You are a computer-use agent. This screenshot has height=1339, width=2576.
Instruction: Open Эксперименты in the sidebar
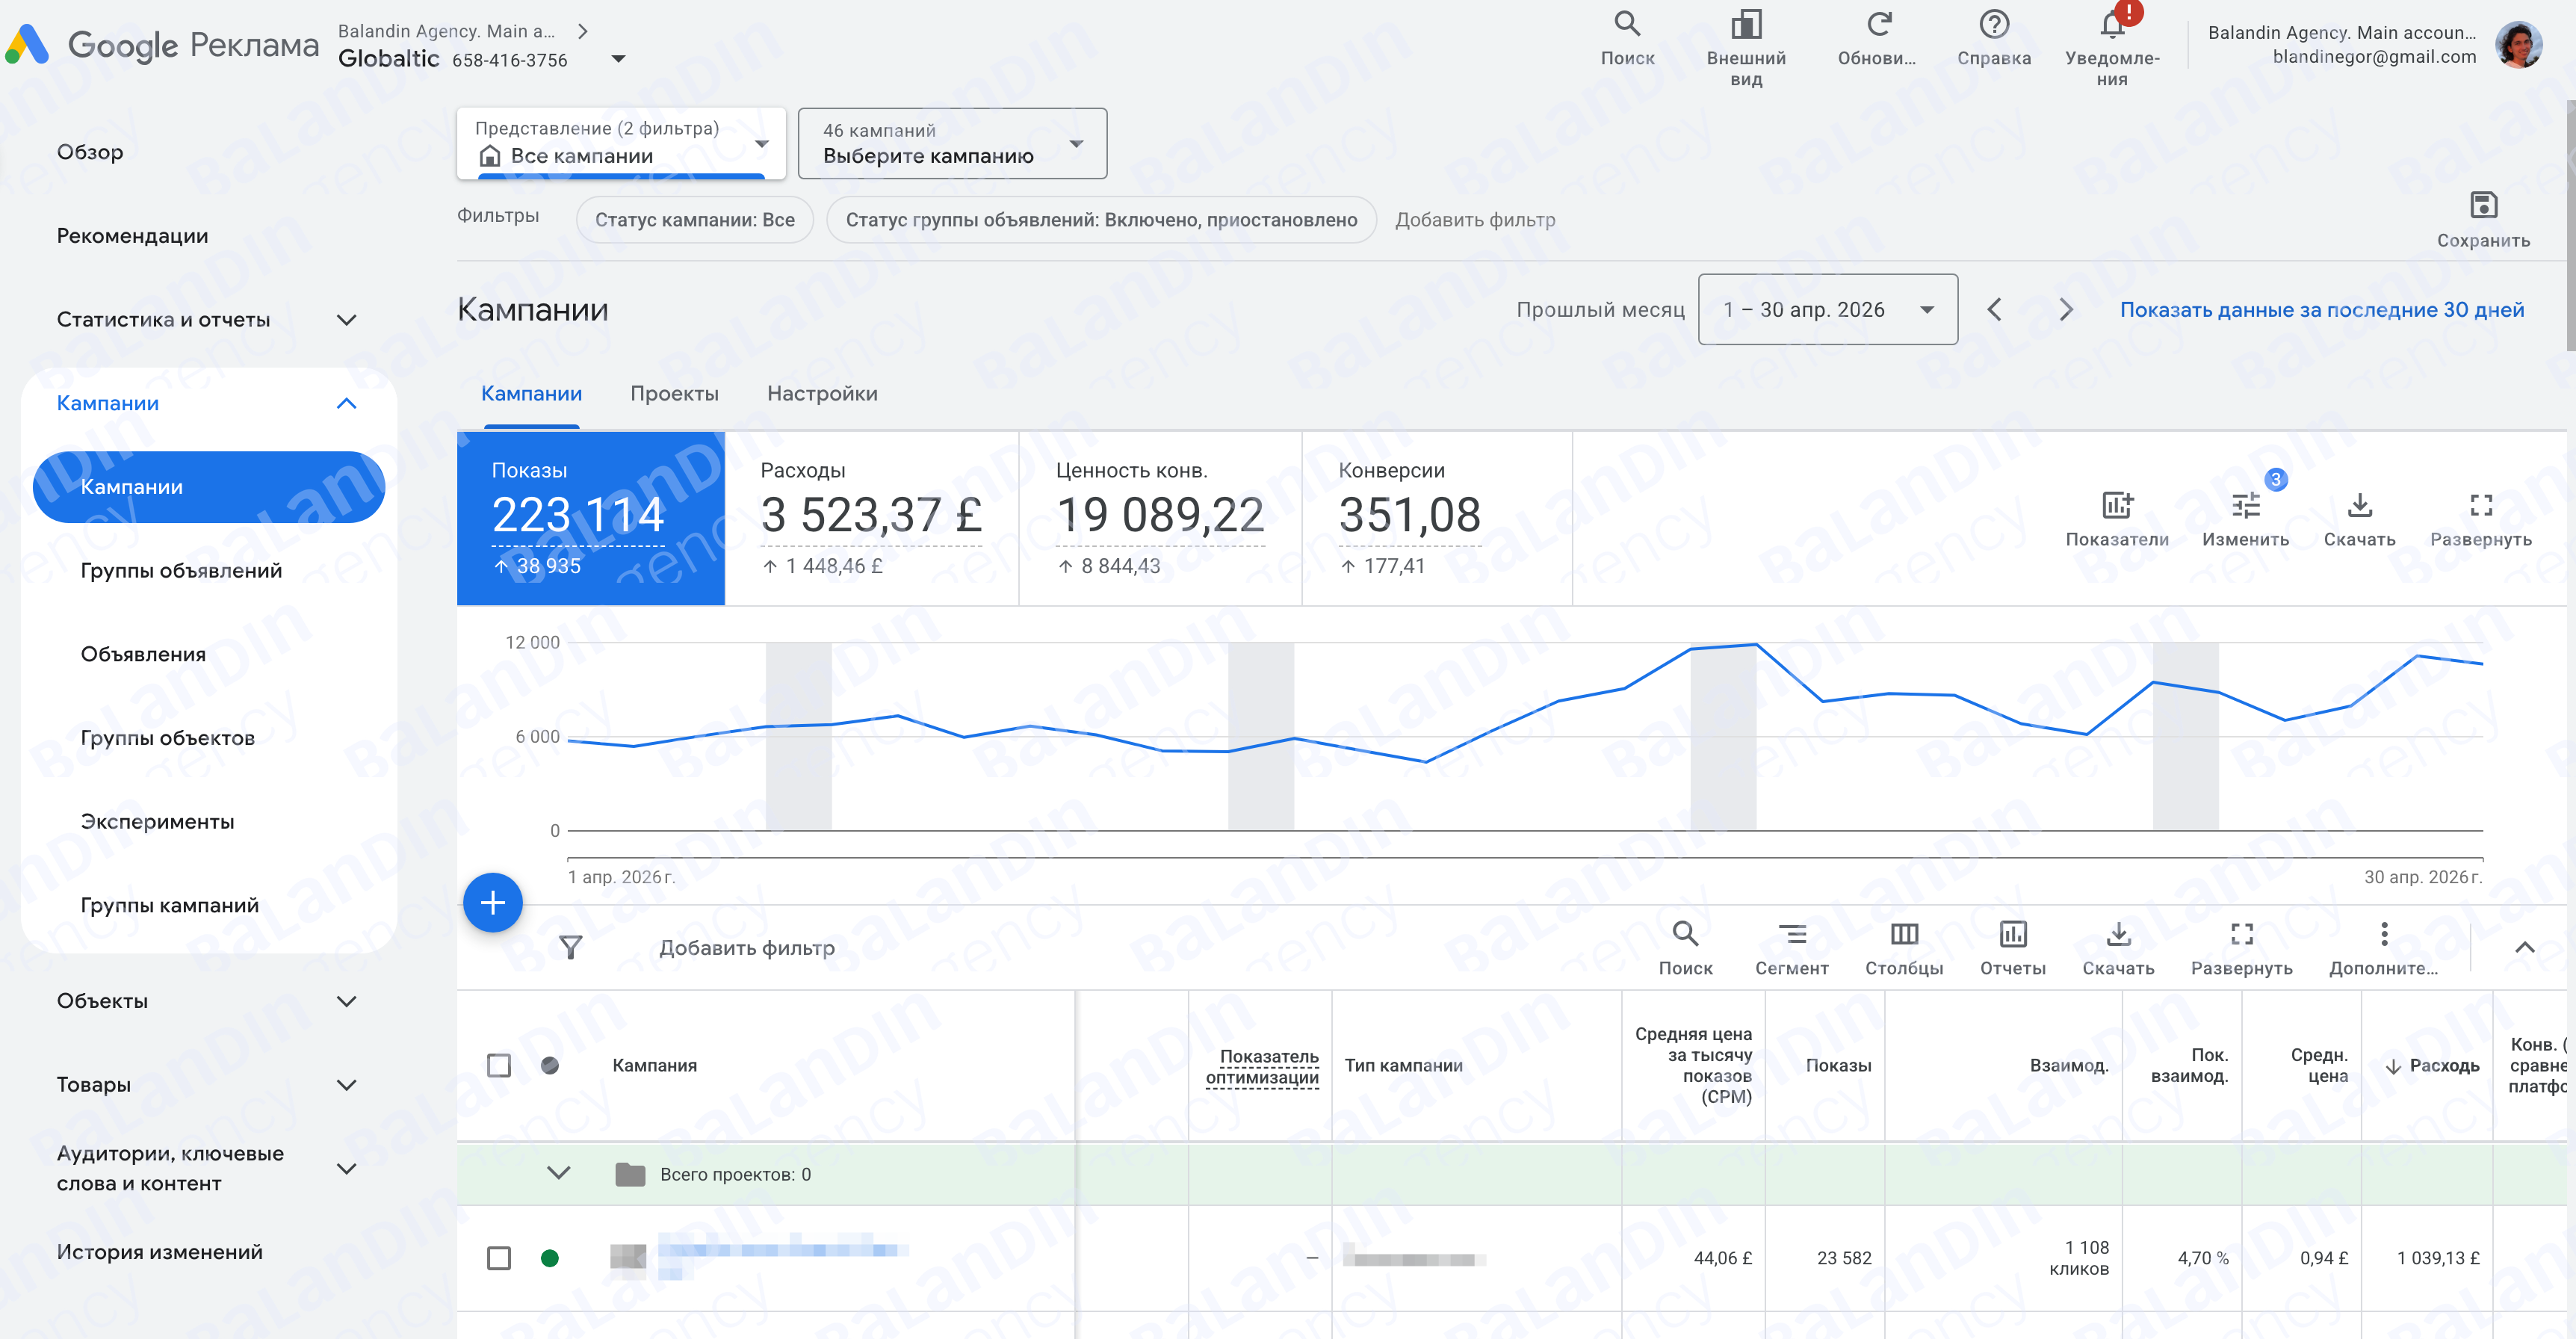tap(157, 822)
